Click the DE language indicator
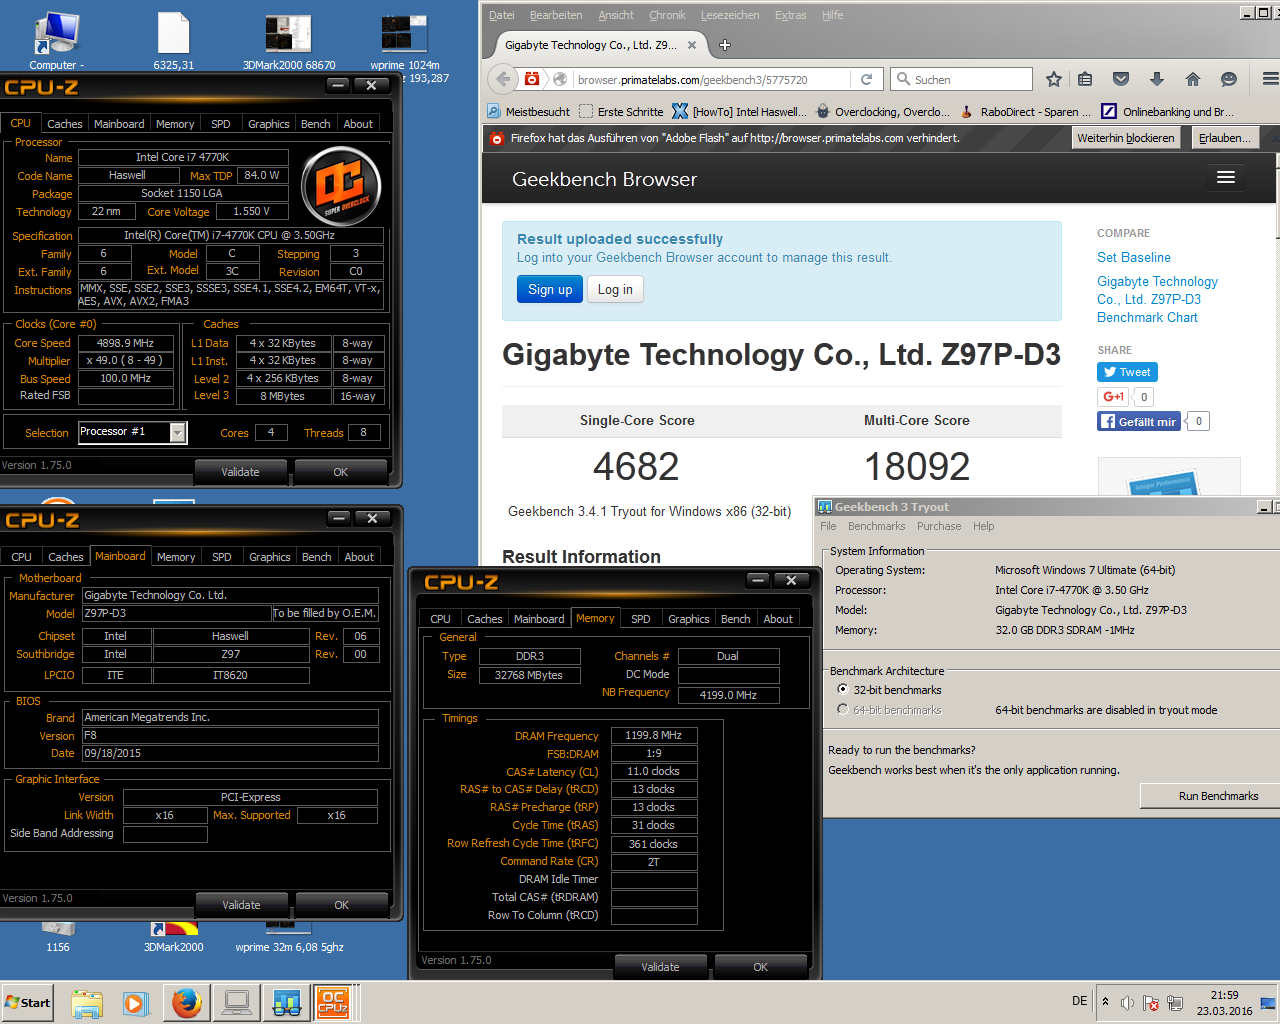Viewport: 1280px width, 1024px height. point(1079,1001)
